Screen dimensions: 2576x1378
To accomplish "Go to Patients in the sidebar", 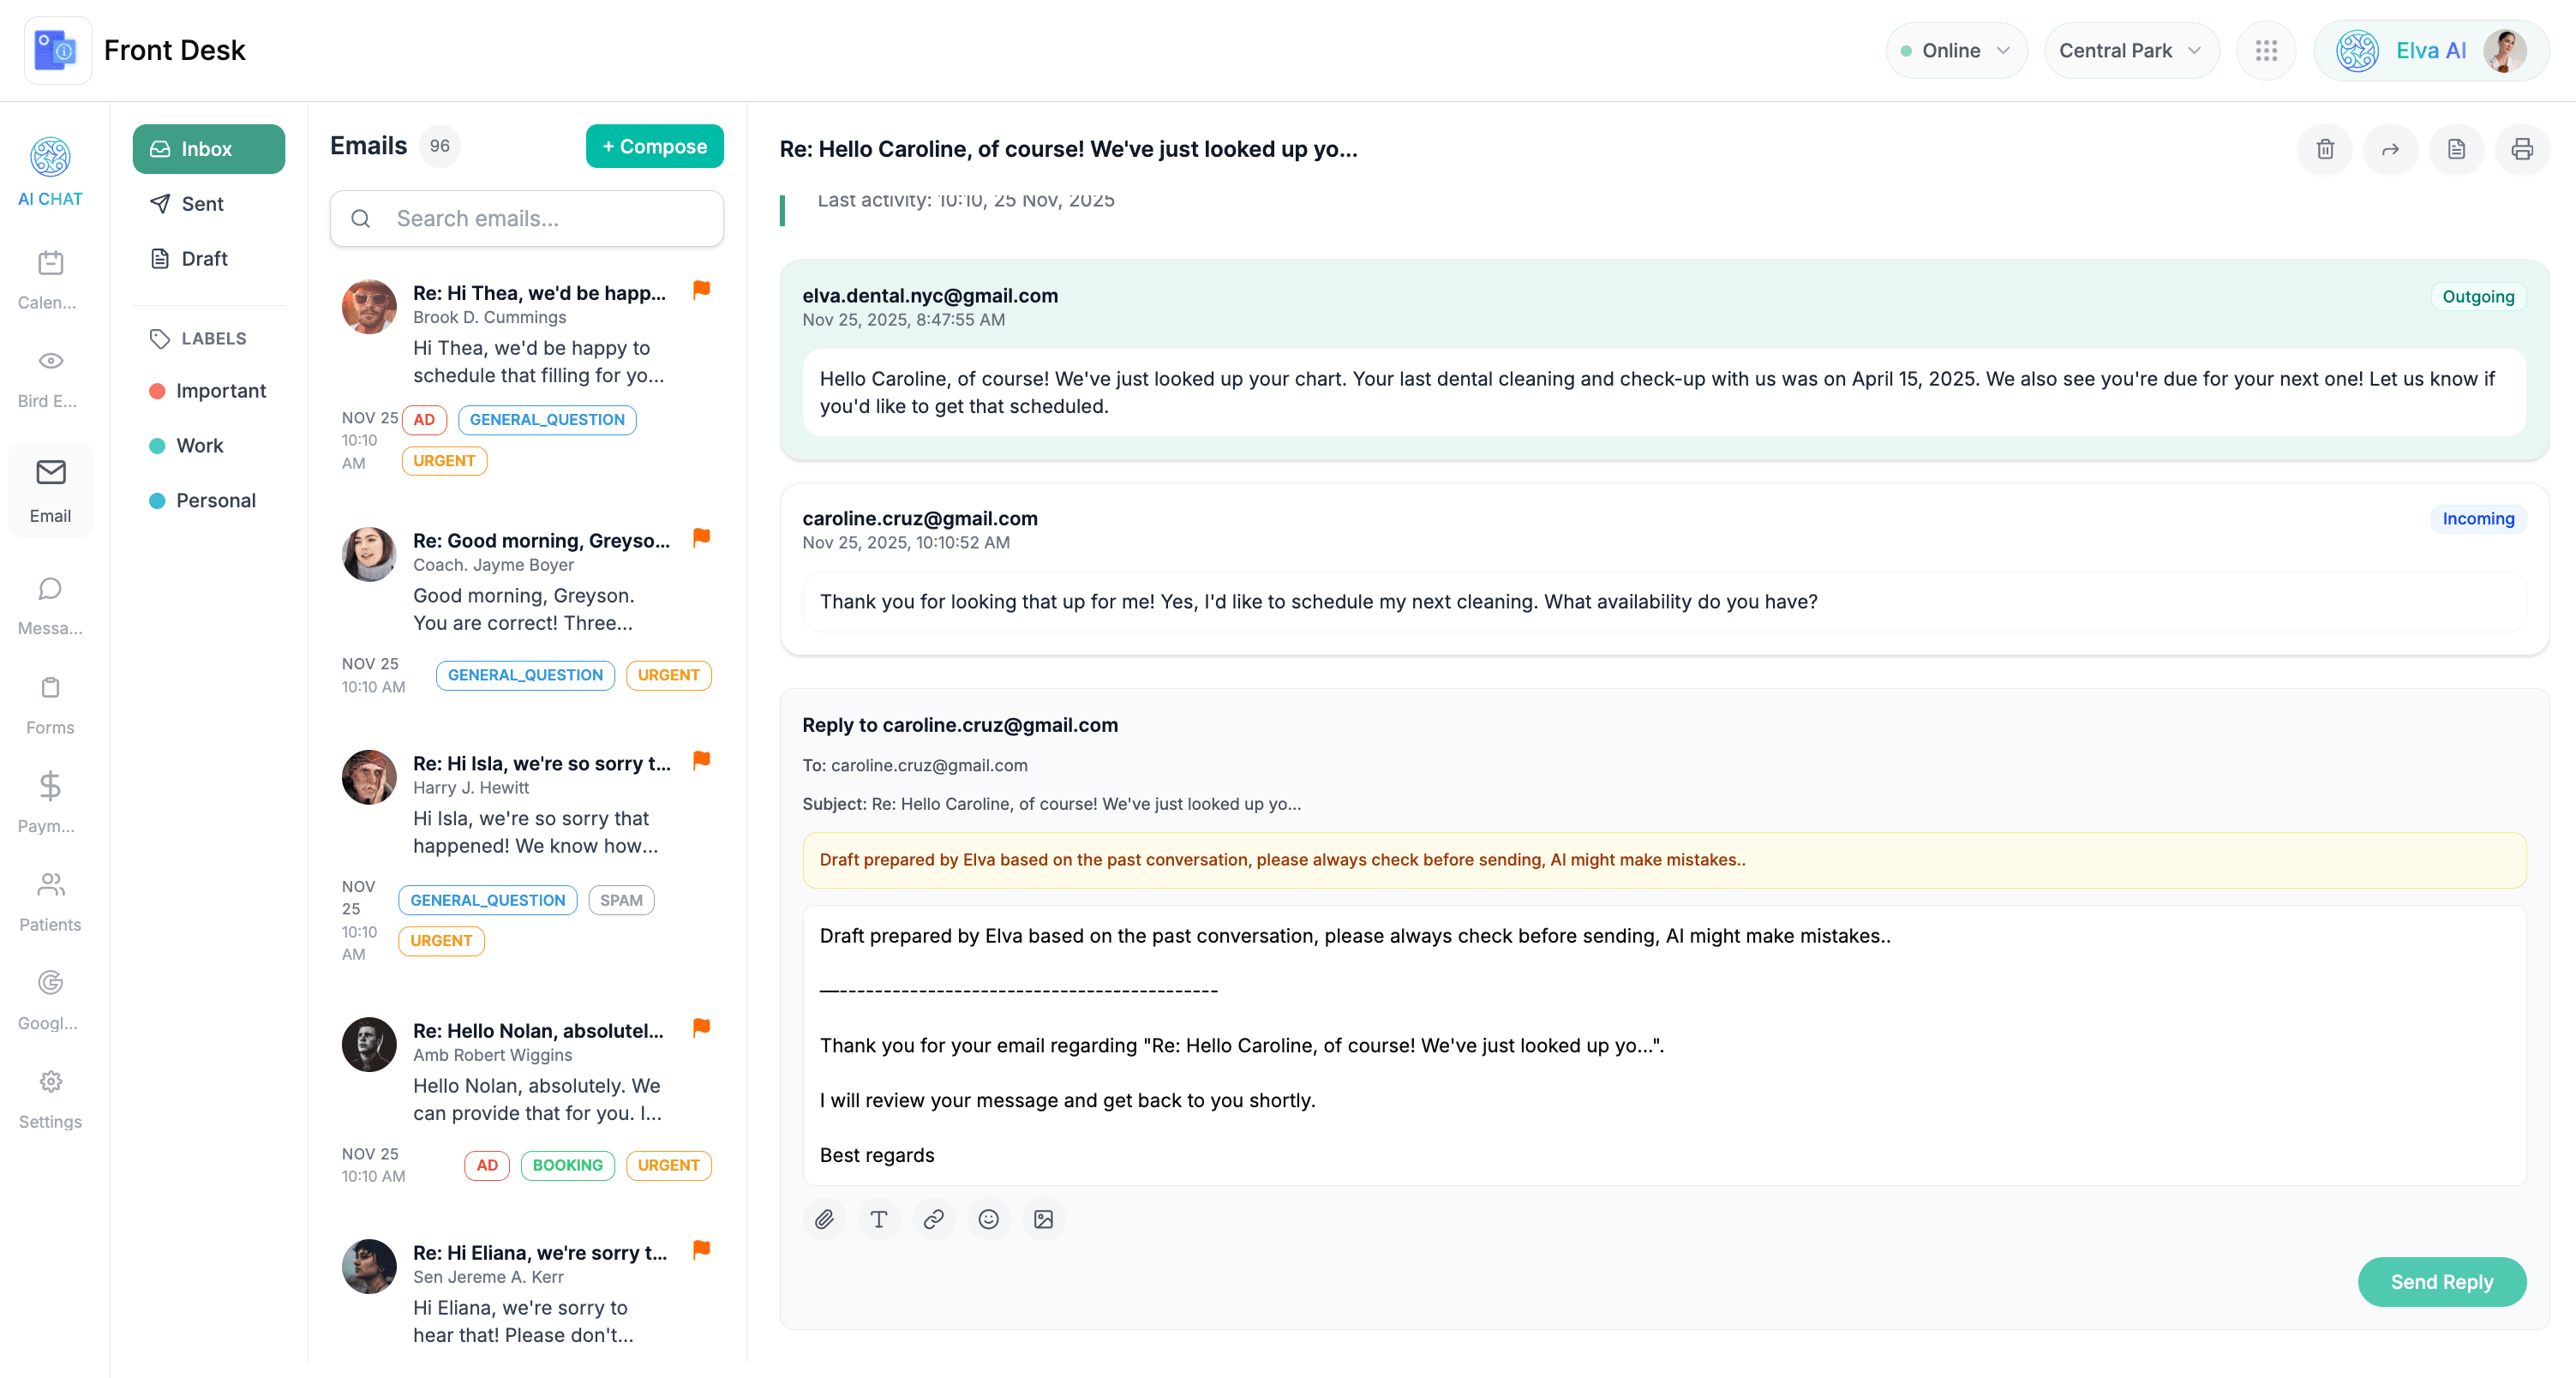I will pyautogui.click(x=50, y=901).
